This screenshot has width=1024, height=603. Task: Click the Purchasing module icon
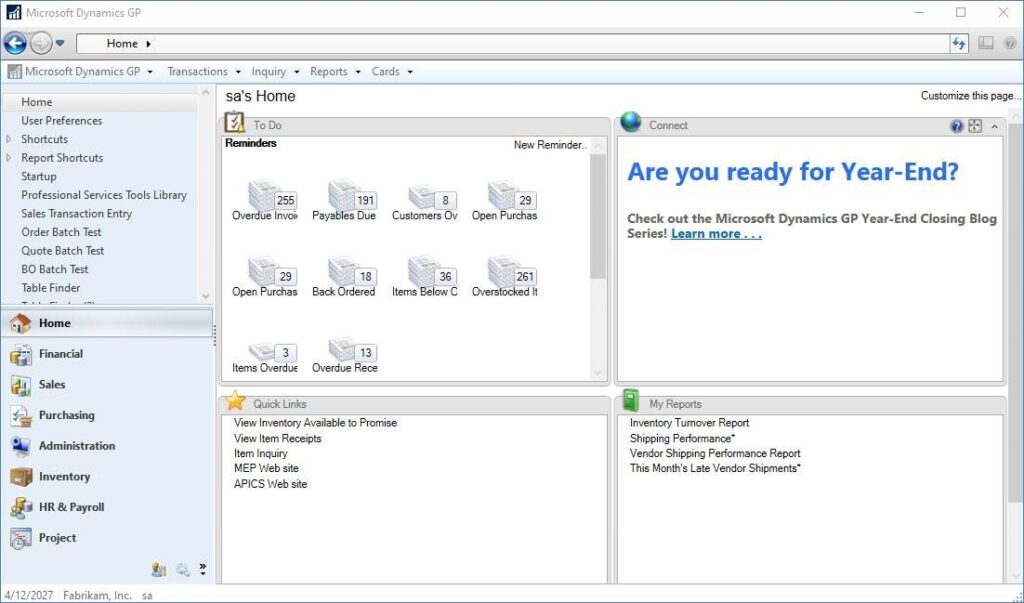point(20,415)
